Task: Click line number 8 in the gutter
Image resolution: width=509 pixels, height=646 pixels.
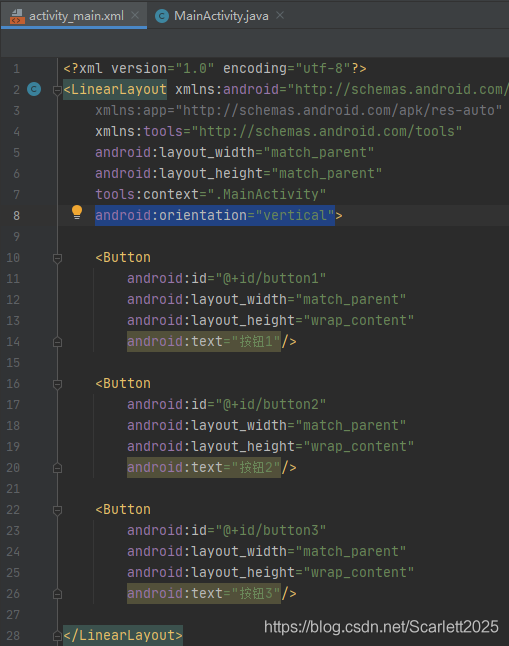Action: tap(16, 215)
